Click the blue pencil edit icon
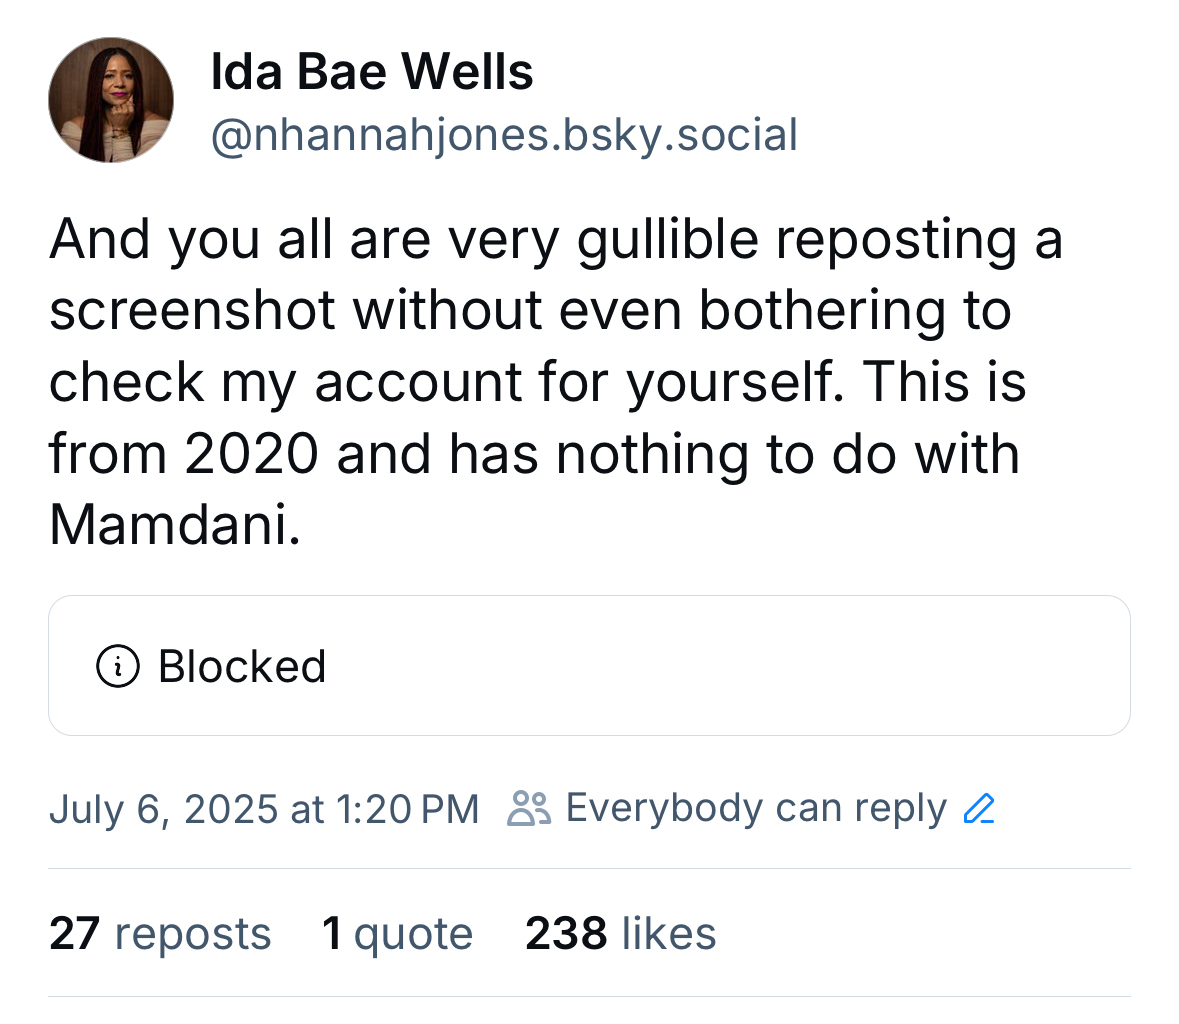Viewport: 1179px width, 1024px height. 978,808
